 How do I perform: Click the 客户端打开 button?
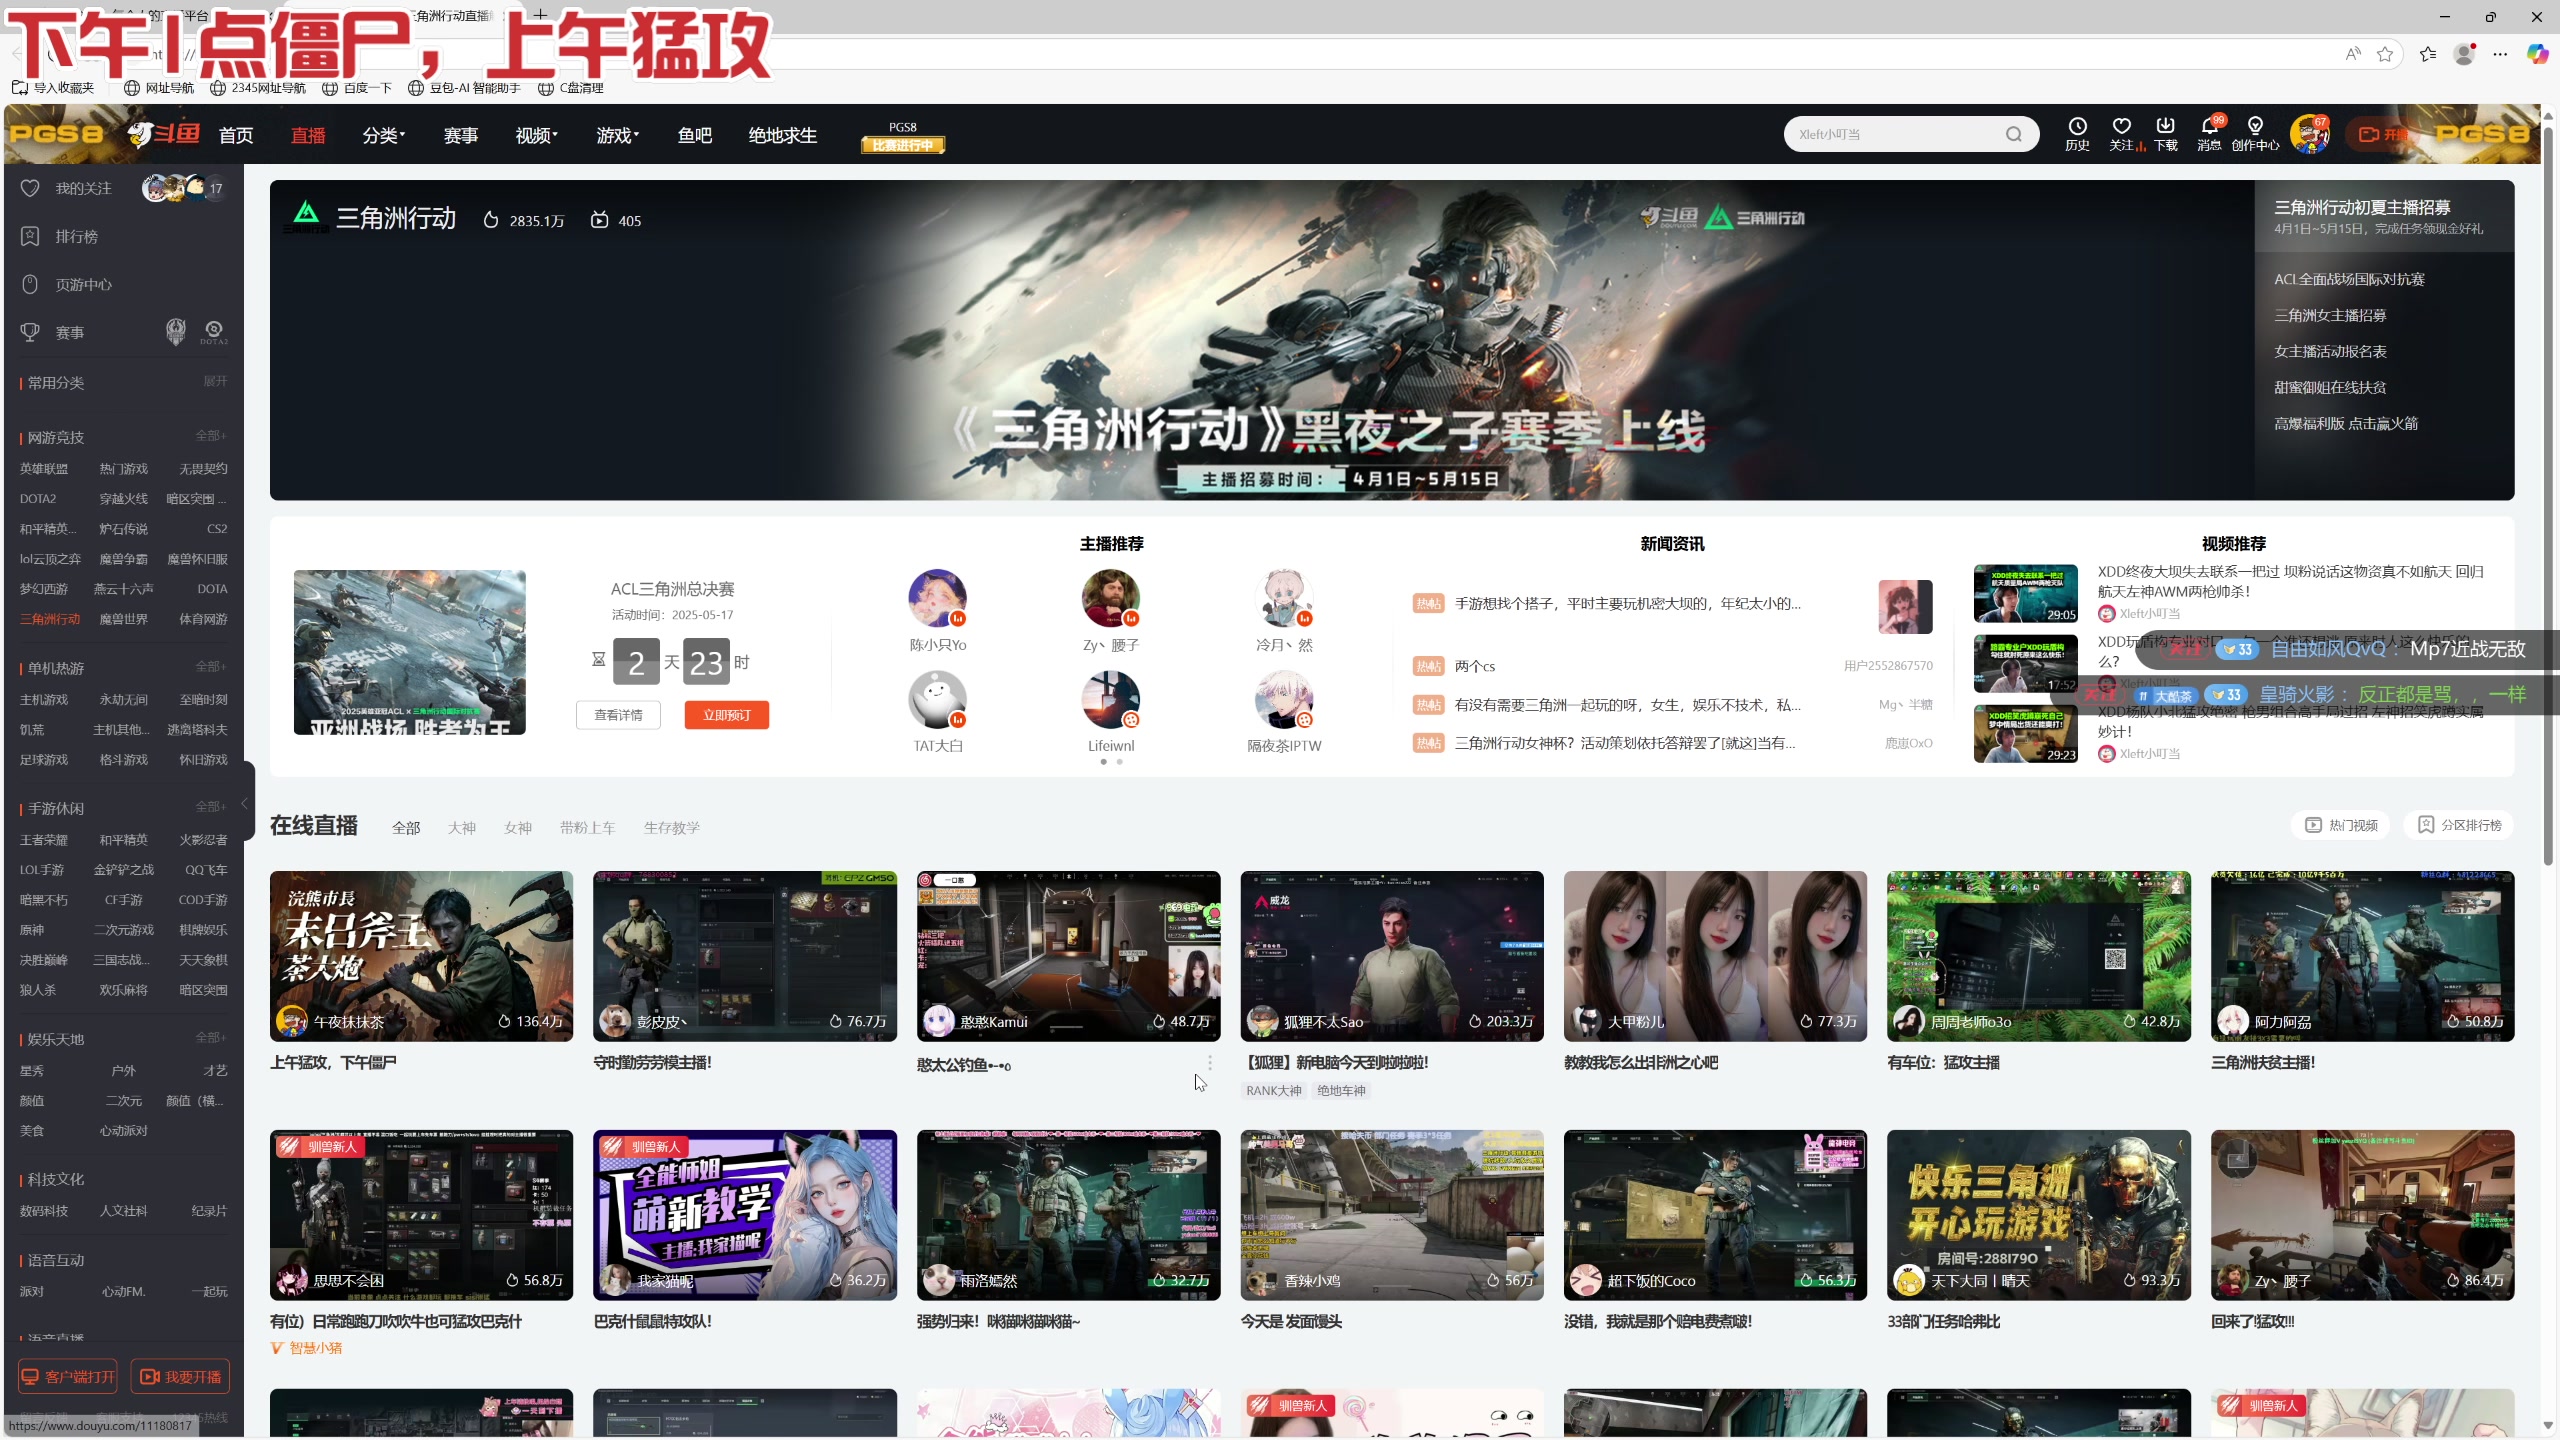pos(68,1377)
